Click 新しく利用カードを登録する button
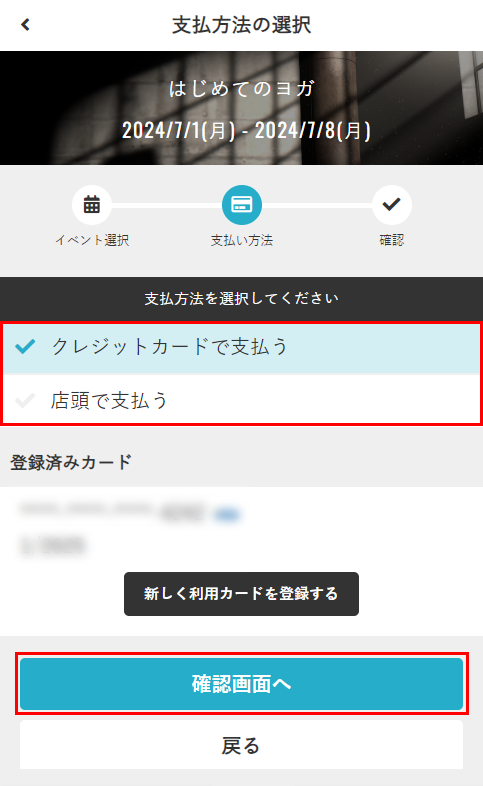Viewport: 483px width, 786px height. point(242,594)
